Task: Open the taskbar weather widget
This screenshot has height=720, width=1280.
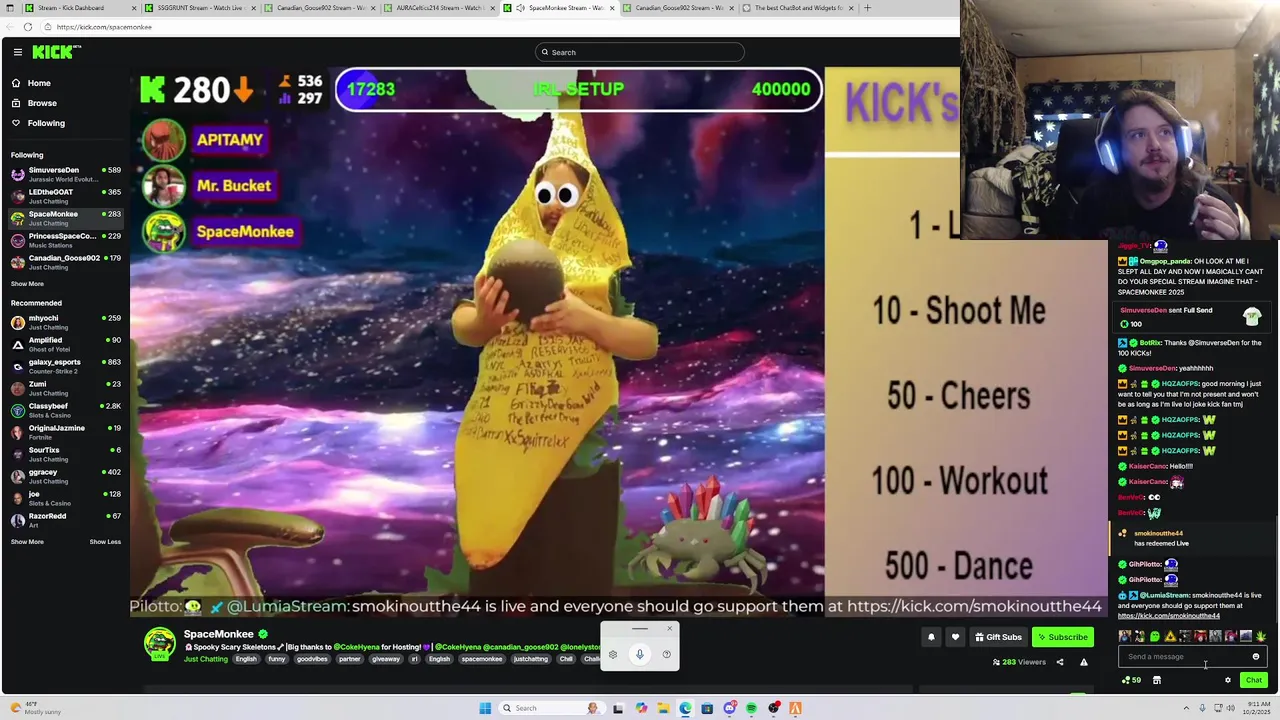Action: (35, 707)
